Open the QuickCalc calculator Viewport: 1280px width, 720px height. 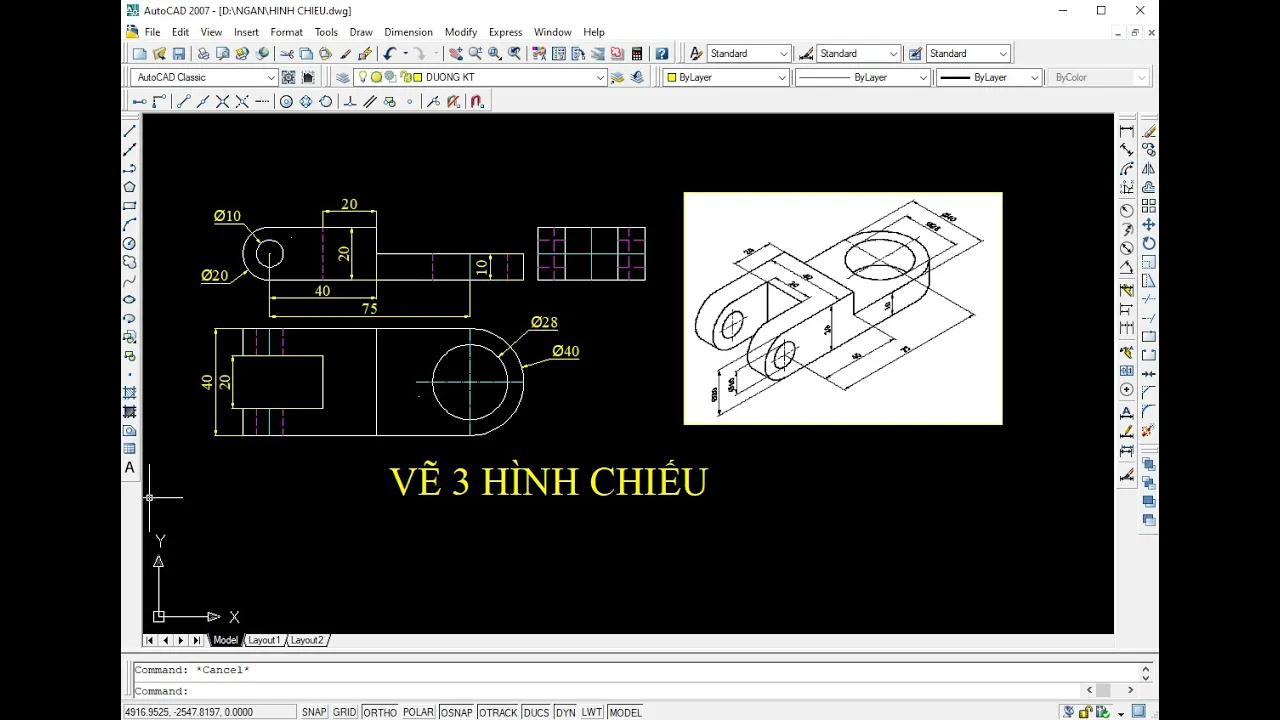click(637, 54)
